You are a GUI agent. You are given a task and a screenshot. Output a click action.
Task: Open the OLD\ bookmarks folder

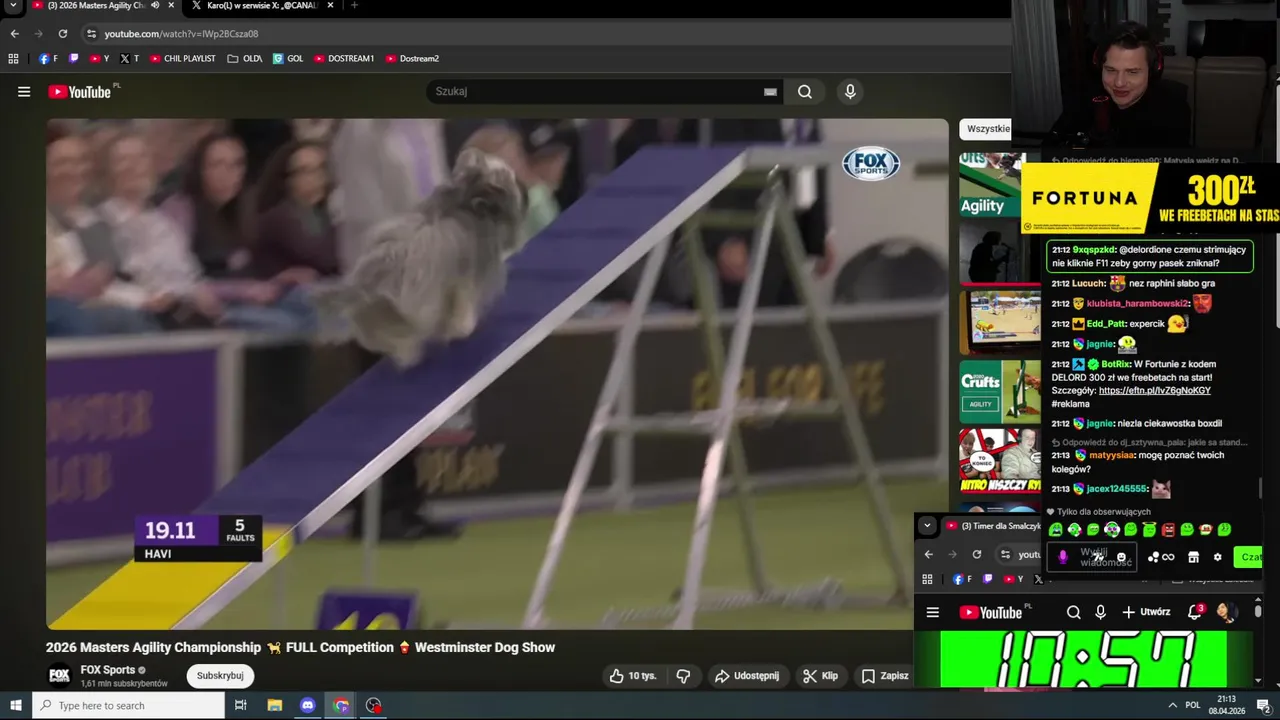pos(245,58)
